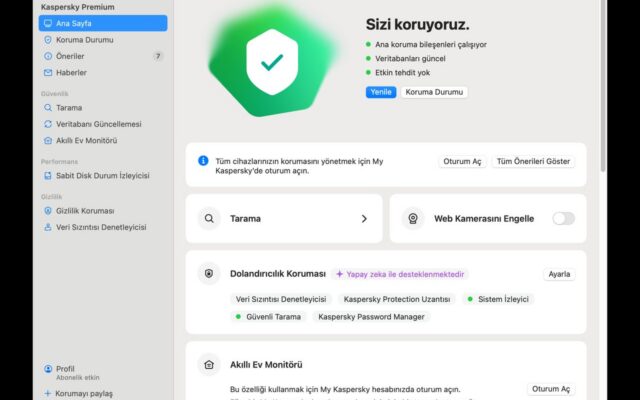Click the sparkle icon before Yapay zeka label

coord(339,274)
